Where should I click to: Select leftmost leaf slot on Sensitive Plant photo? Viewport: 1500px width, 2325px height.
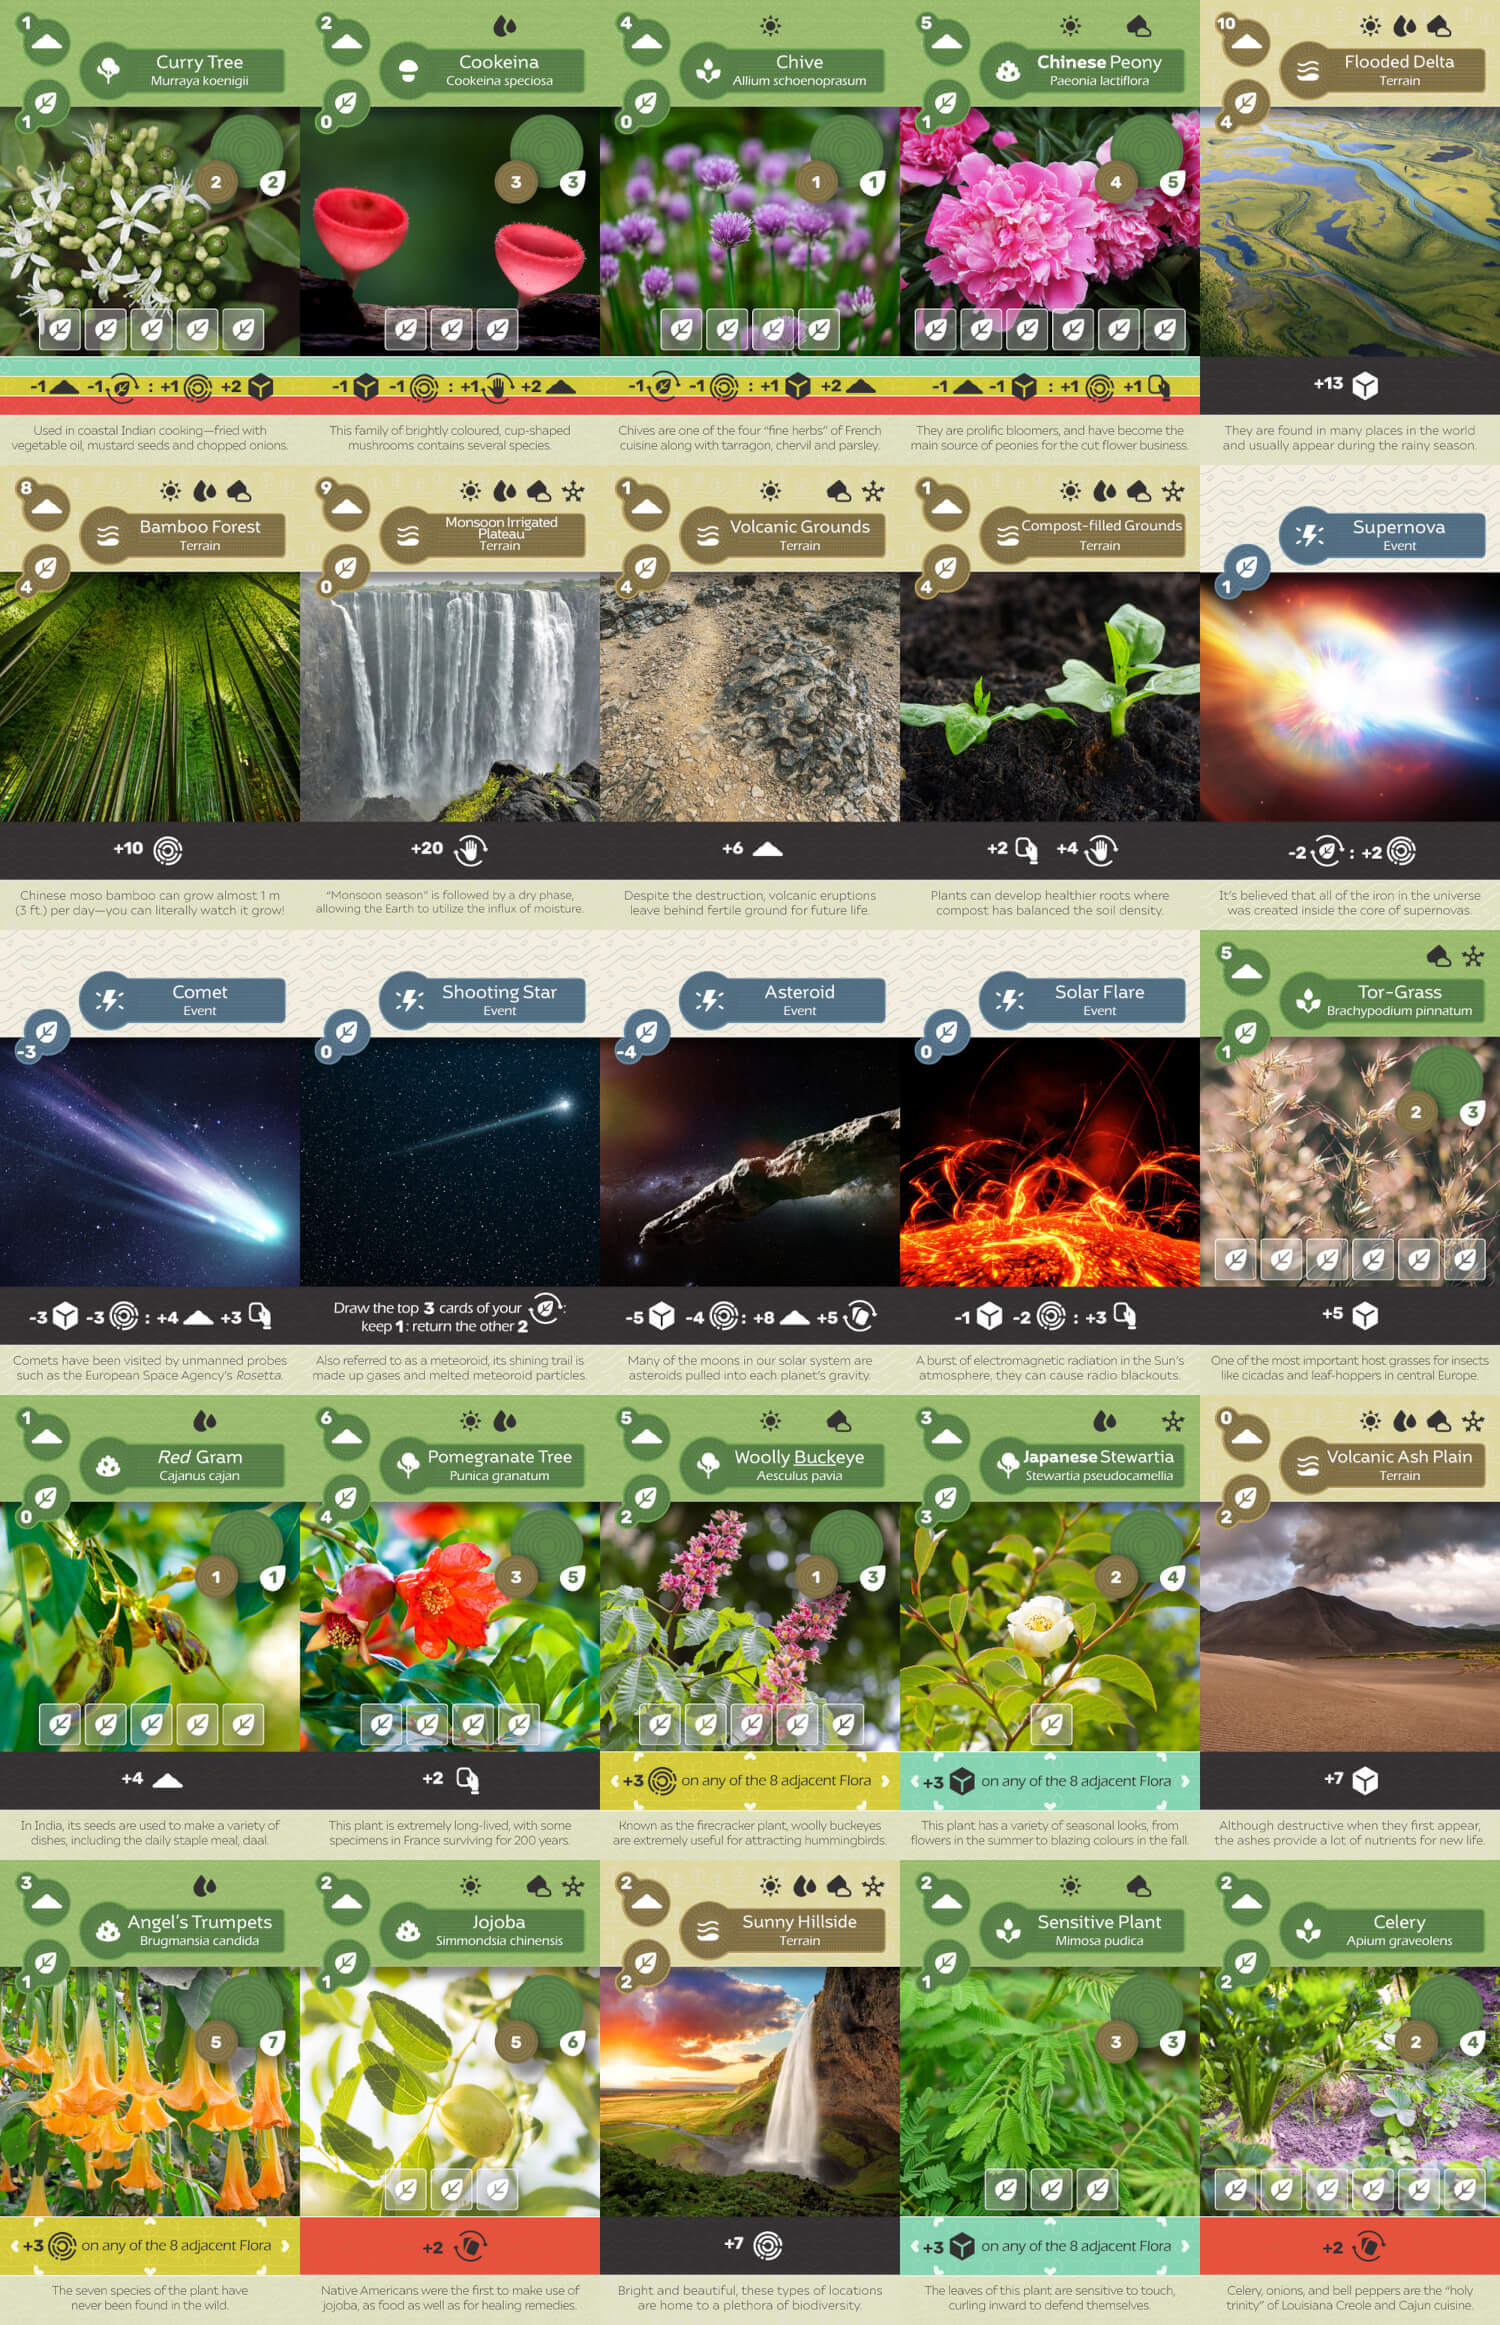pos(1006,2188)
